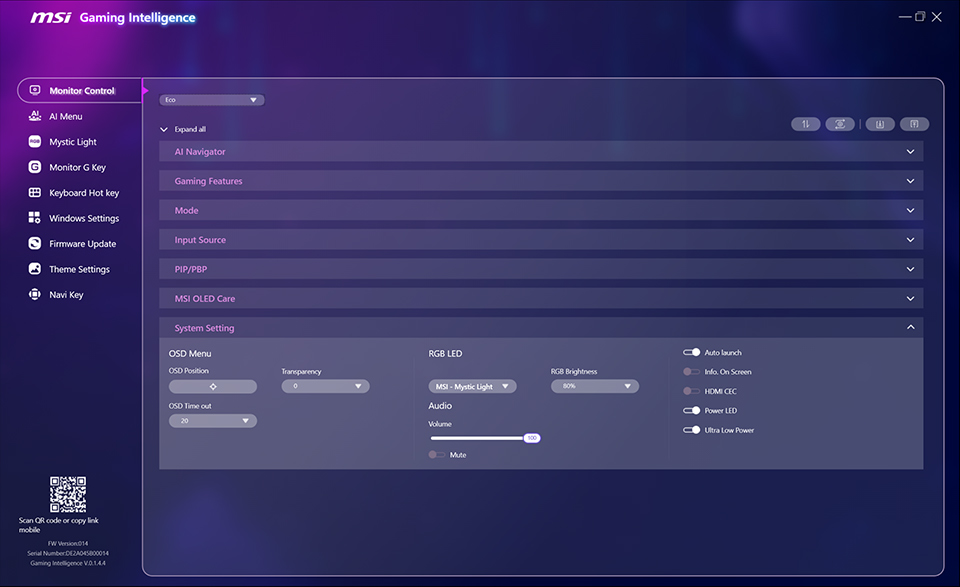
Task: Expand the Gaming Features section
Action: pos(540,180)
